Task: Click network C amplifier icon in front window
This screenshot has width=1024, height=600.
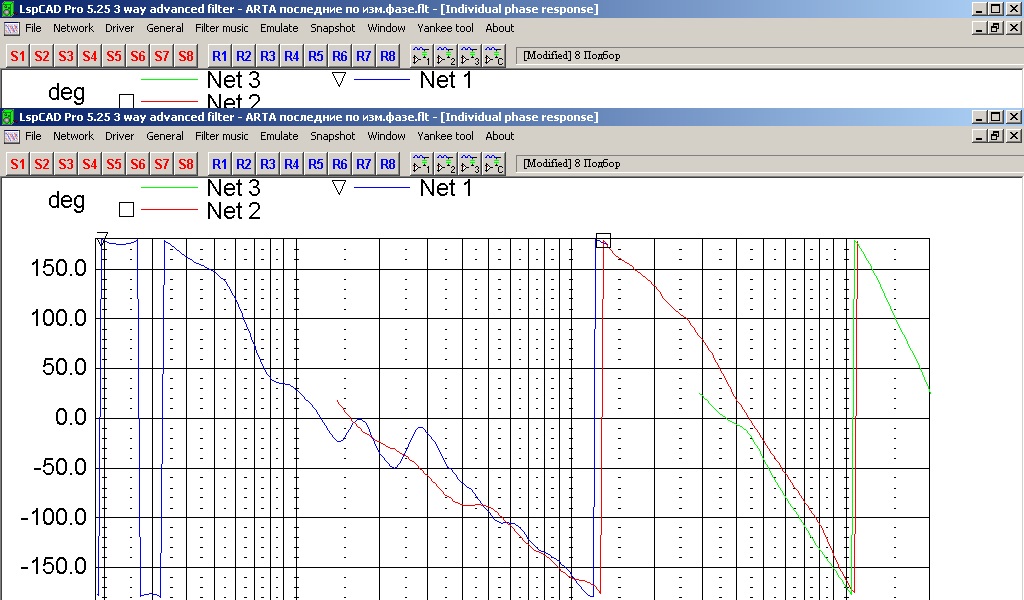Action: (x=494, y=164)
